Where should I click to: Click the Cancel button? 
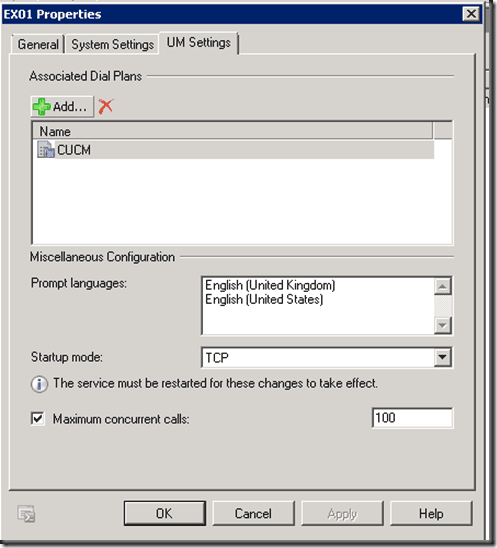tap(253, 513)
